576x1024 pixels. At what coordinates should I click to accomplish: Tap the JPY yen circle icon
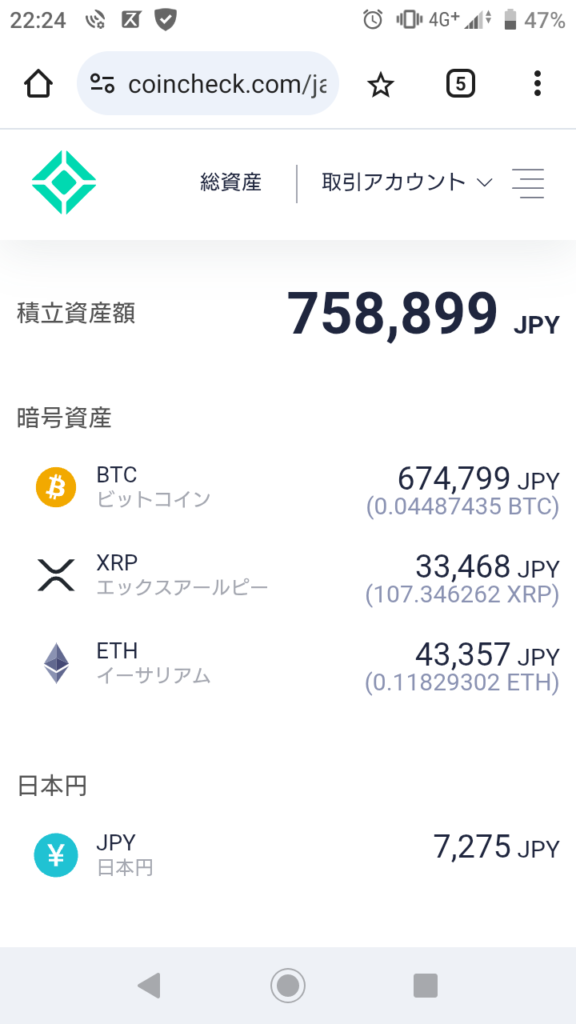pyautogui.click(x=56, y=855)
